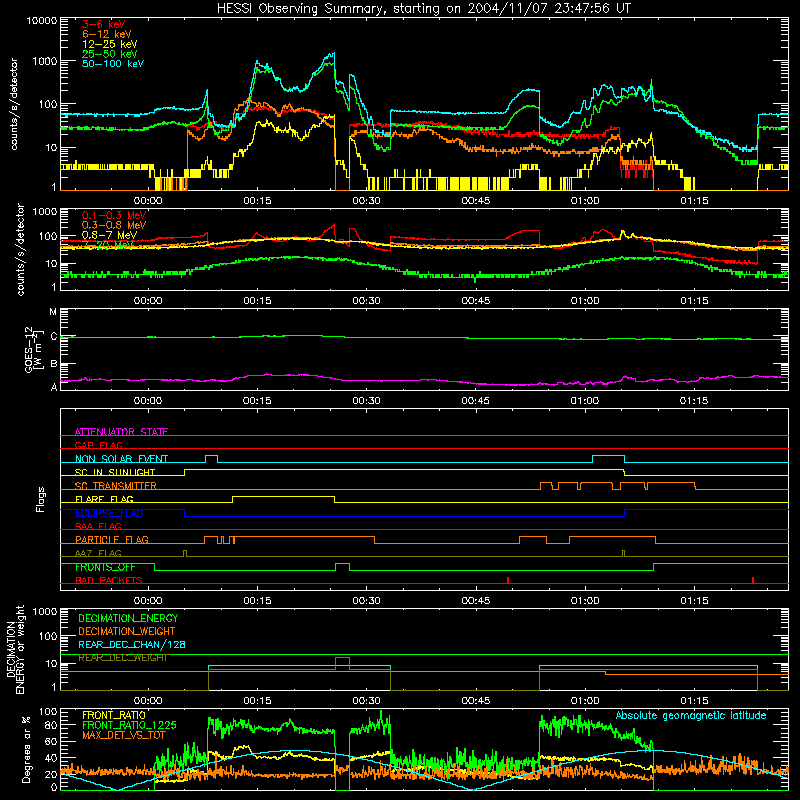The height and width of the screenshot is (800, 800).
Task: Click the DECIMATION_WEIGHT legend label
Action: (x=127, y=631)
